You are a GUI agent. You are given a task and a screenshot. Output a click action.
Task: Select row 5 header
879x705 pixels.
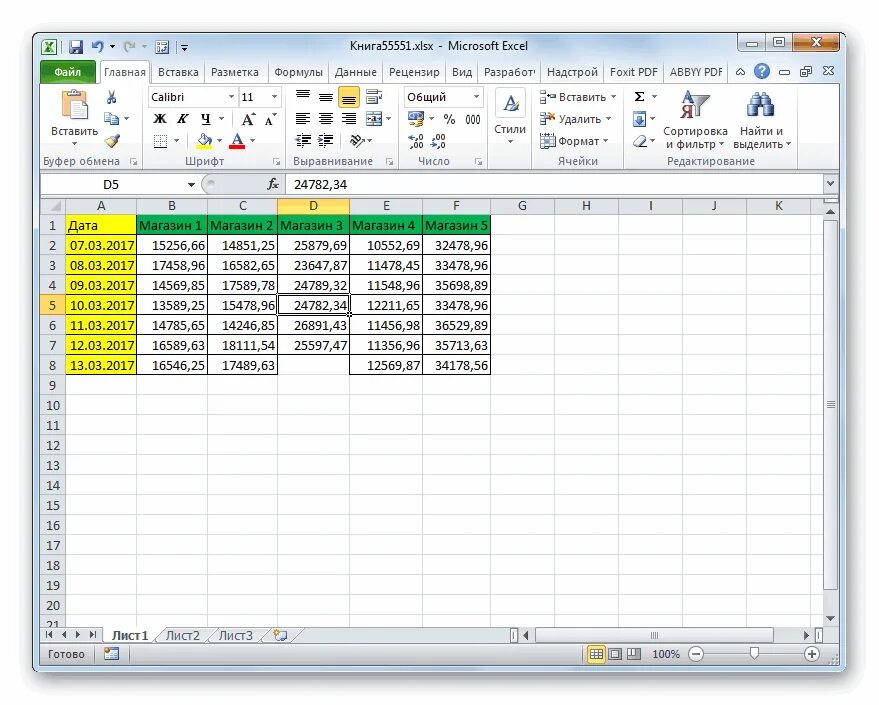[x=53, y=305]
